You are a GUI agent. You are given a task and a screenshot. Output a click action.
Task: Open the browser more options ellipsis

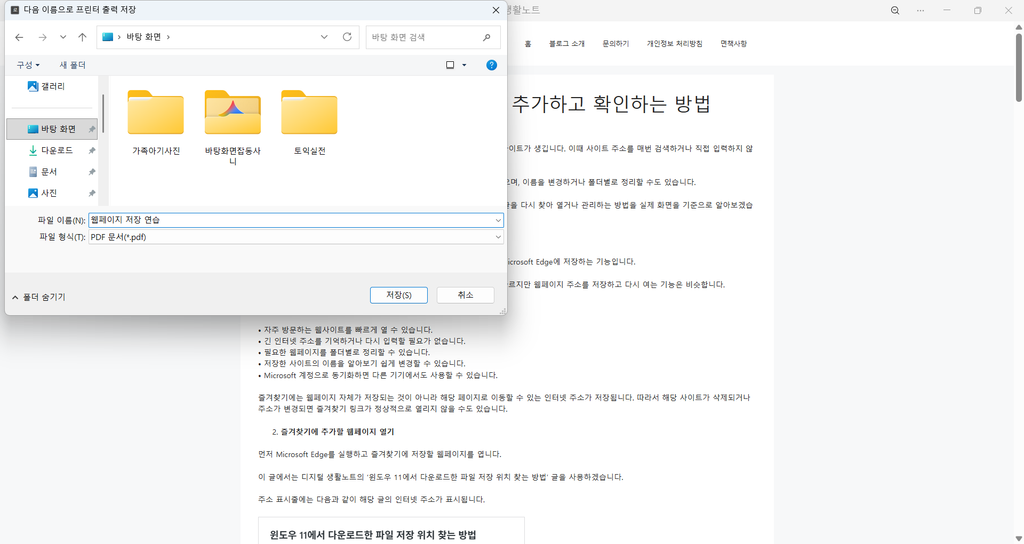click(x=920, y=10)
